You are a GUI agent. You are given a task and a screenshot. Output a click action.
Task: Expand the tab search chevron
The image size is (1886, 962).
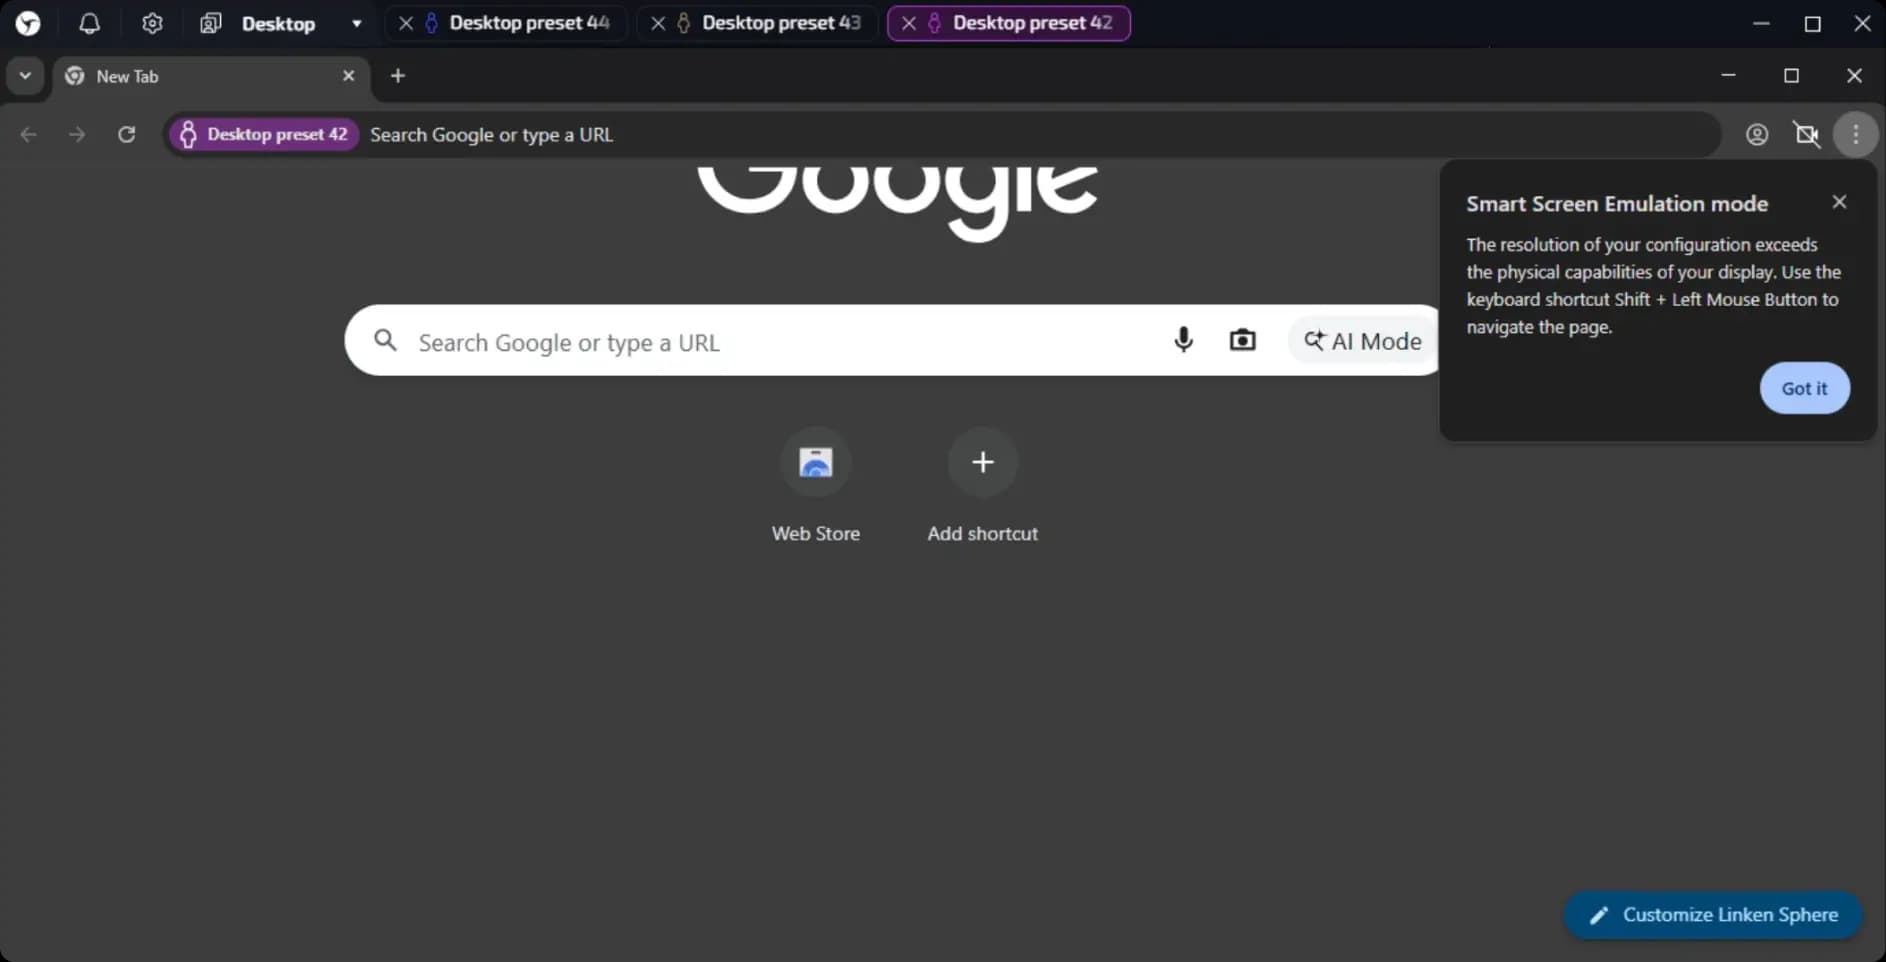(25, 76)
